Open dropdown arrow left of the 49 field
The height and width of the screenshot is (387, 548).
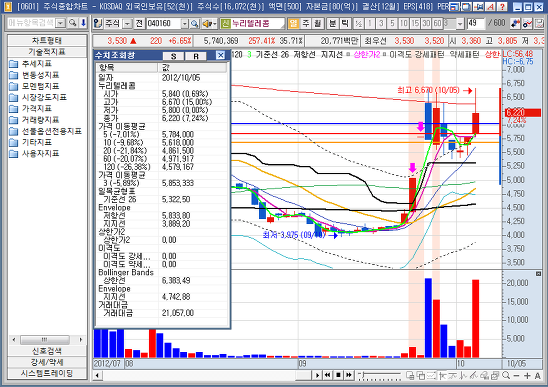460,23
